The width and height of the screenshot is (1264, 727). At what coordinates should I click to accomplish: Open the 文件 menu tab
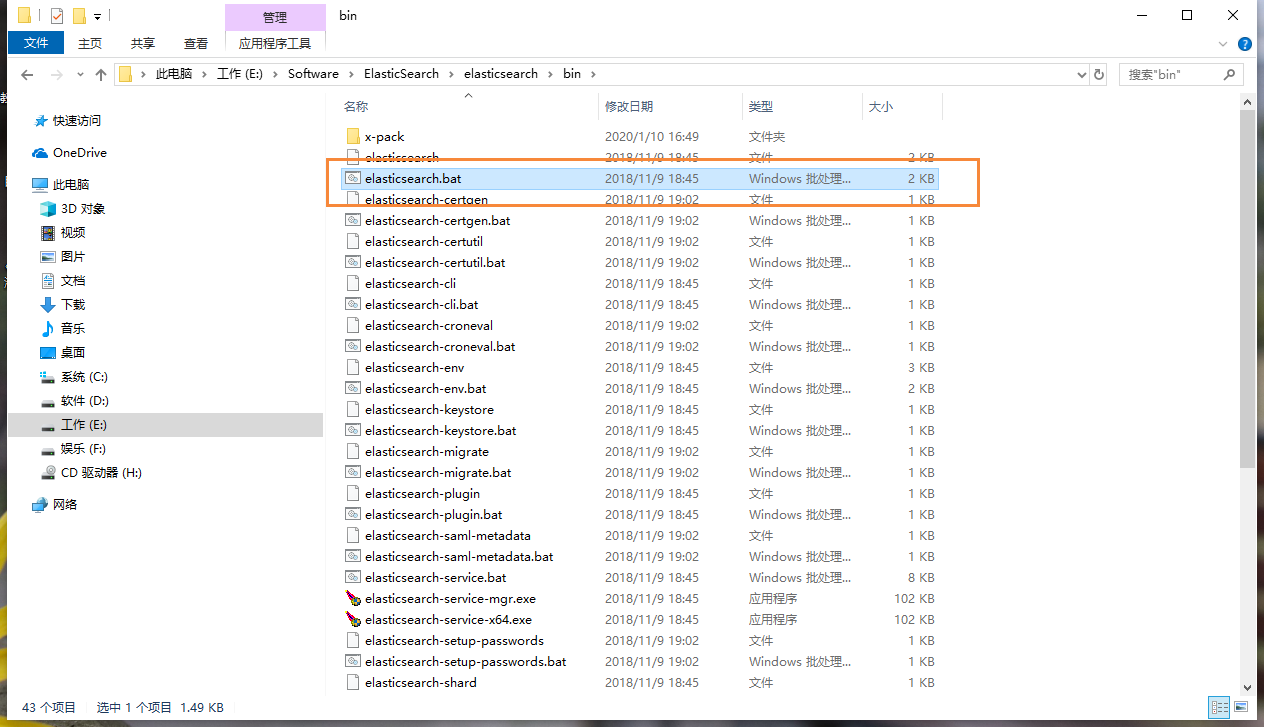(x=36, y=43)
